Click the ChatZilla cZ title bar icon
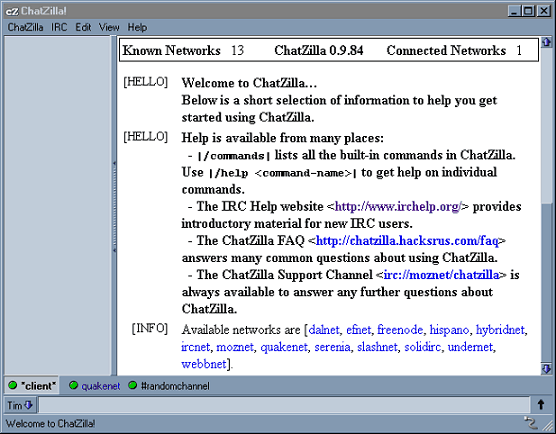 [x=12, y=11]
